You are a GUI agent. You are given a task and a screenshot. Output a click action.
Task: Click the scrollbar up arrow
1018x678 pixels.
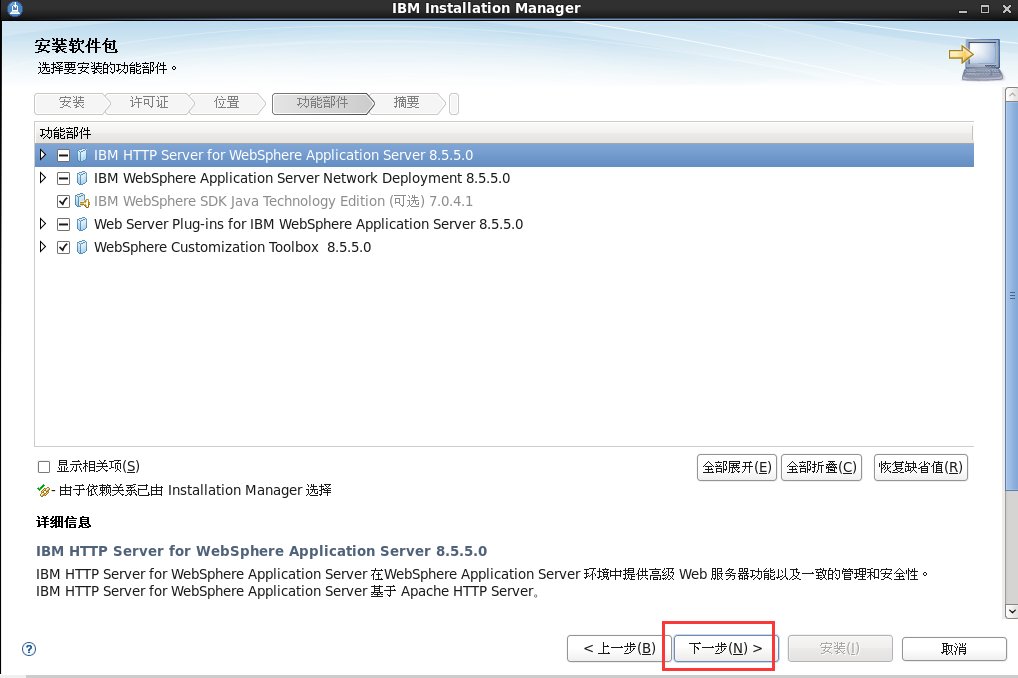point(1012,95)
